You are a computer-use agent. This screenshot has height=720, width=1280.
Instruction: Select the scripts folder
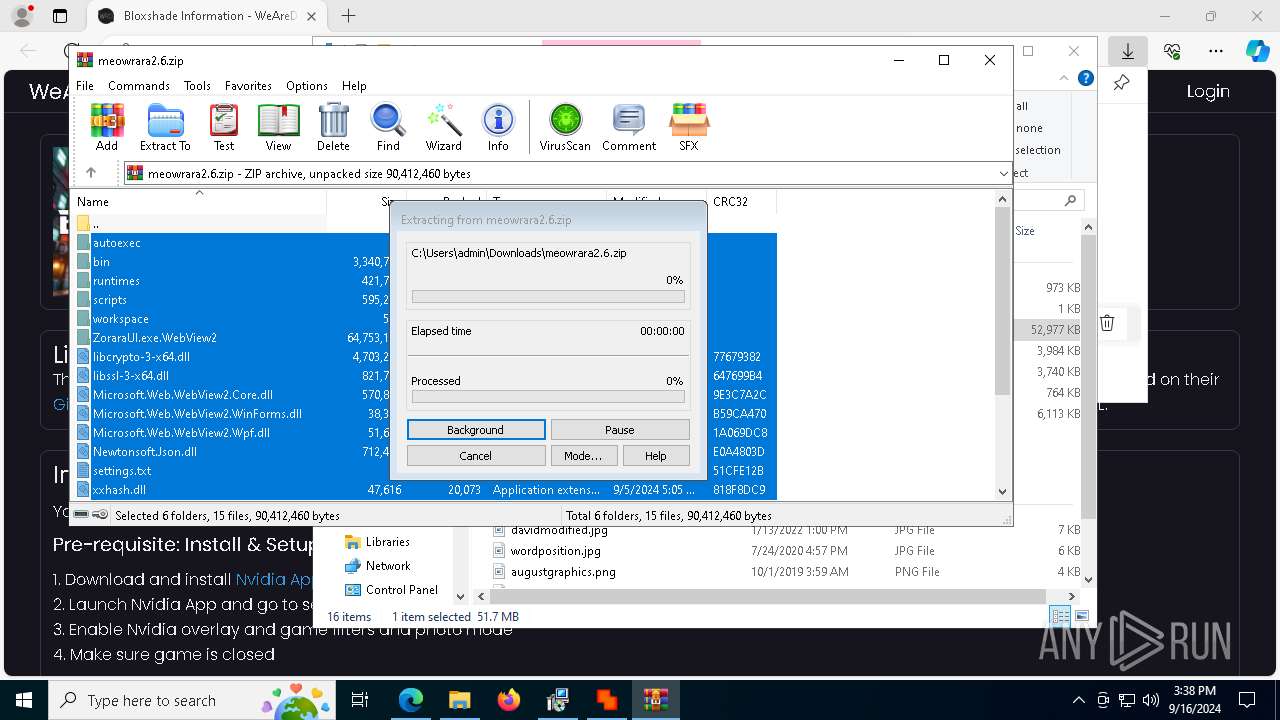point(110,300)
